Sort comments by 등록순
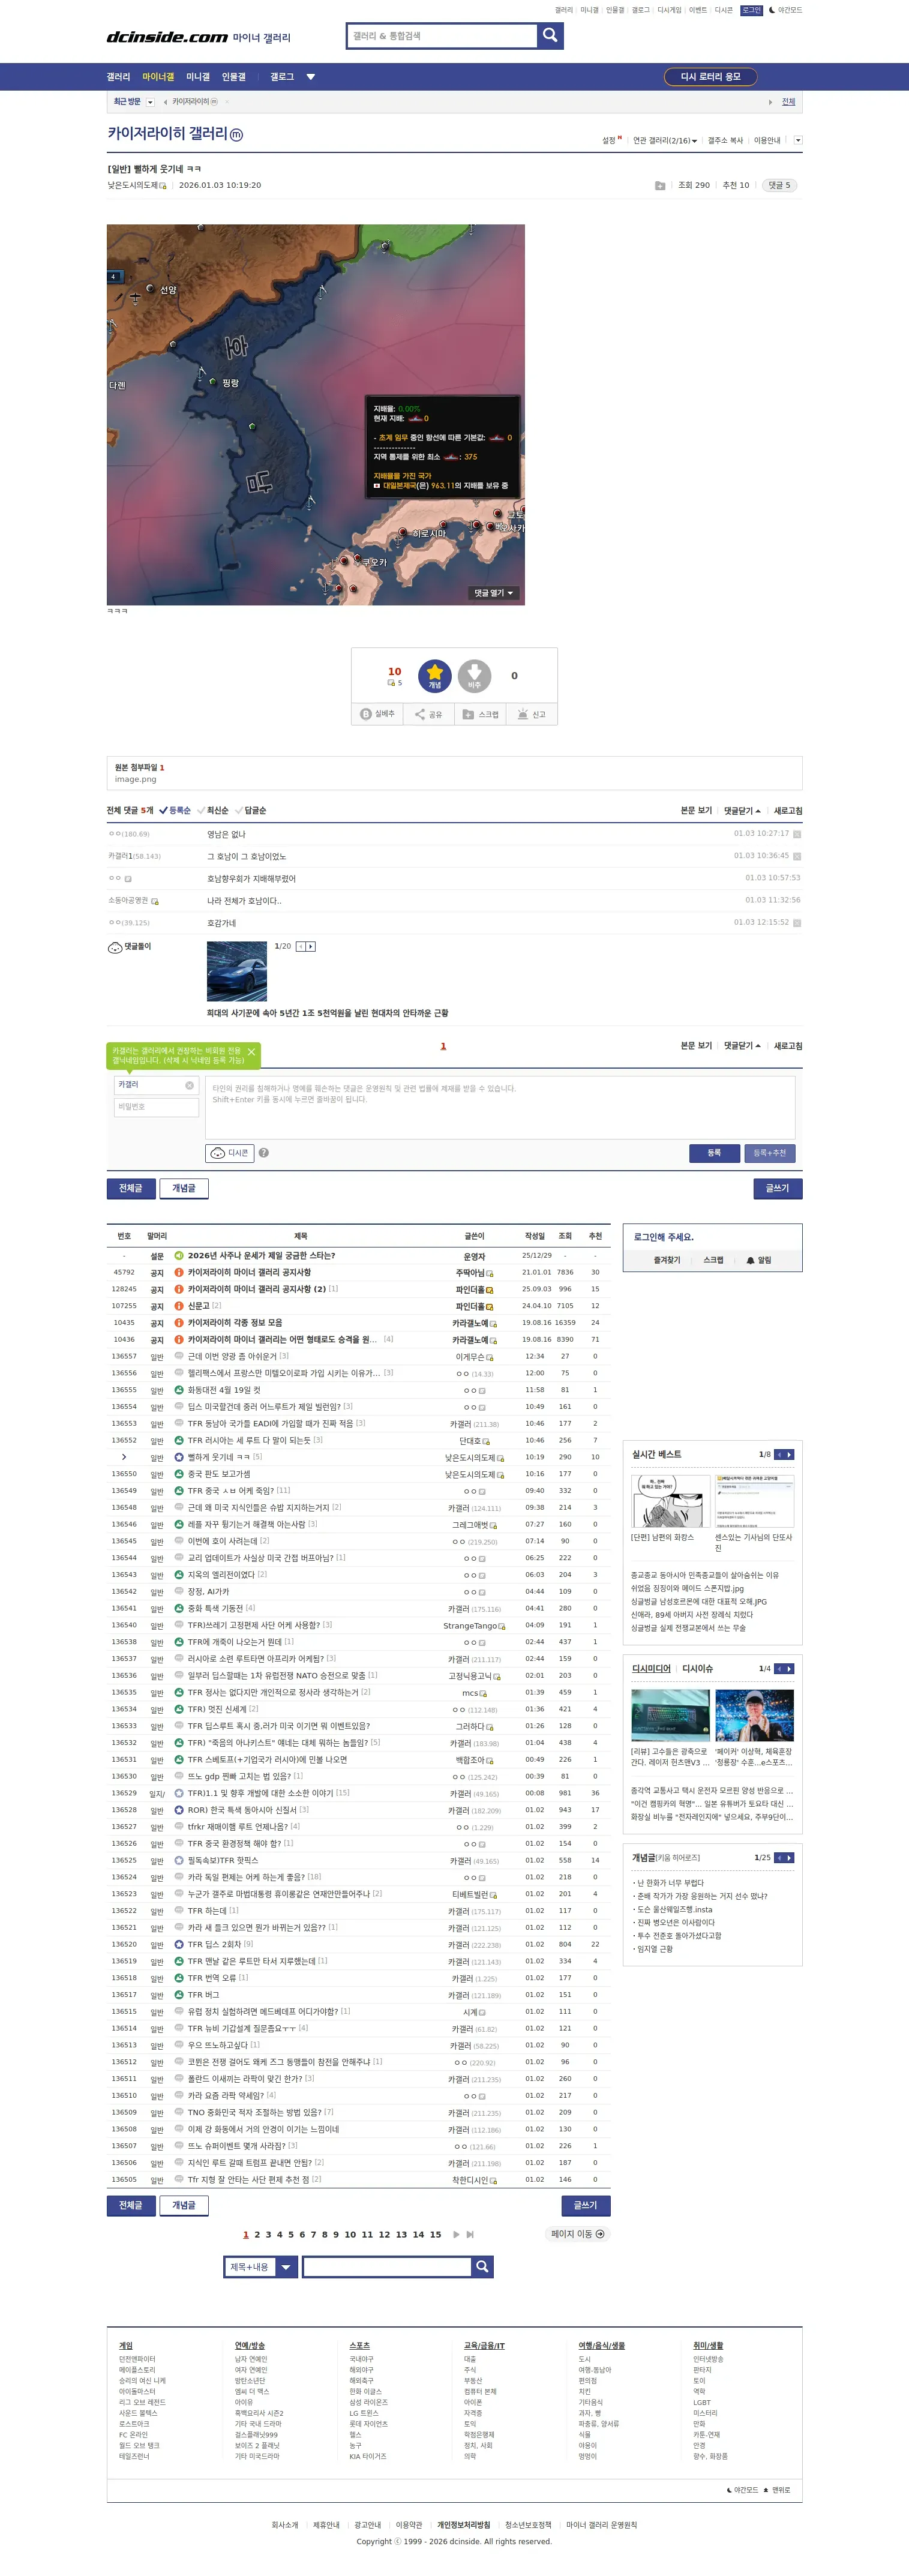The width and height of the screenshot is (909, 2576). [175, 810]
